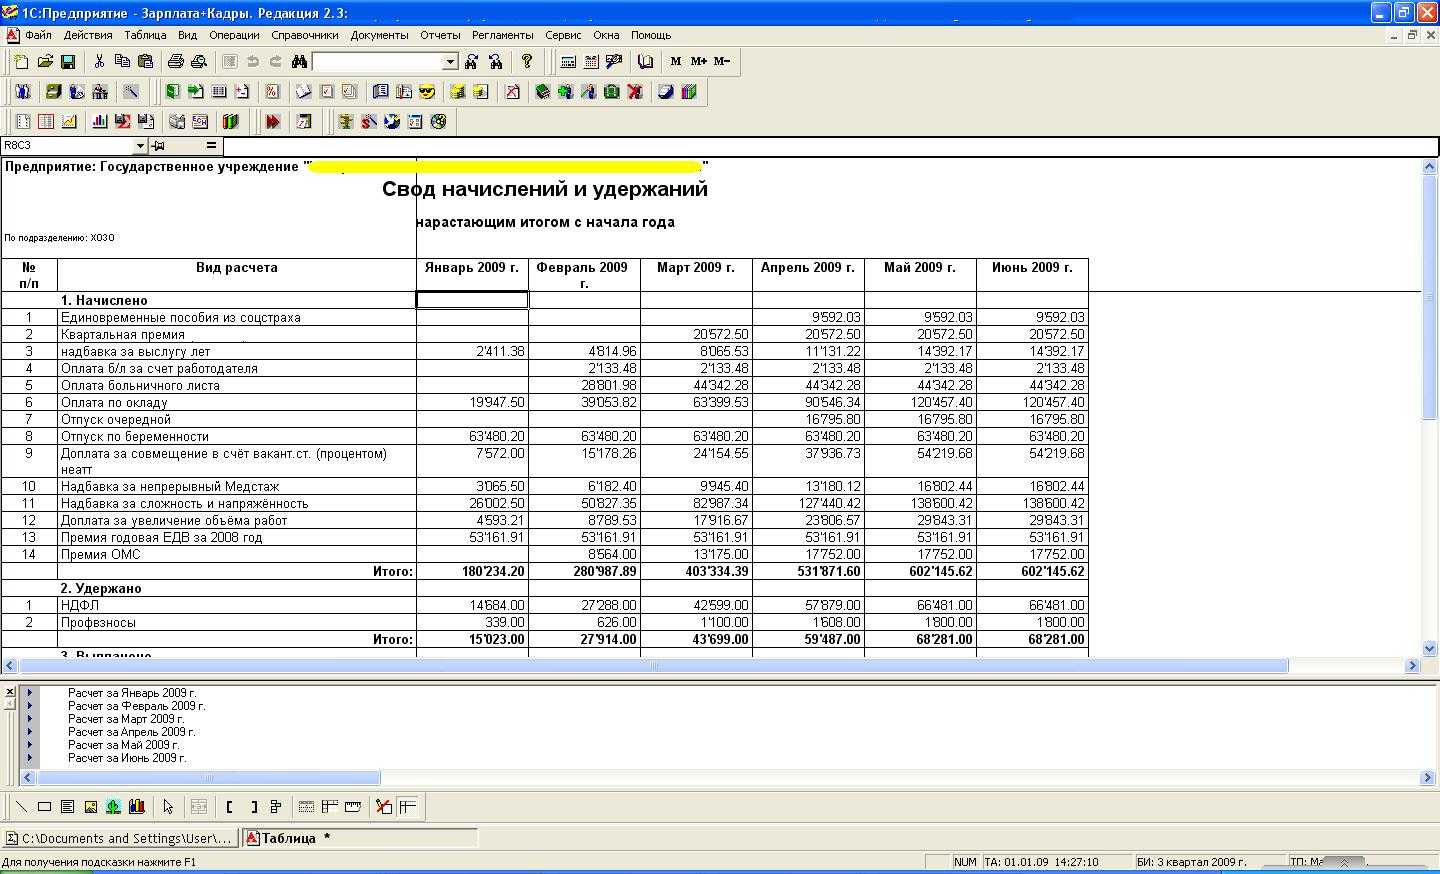
Task: Click the Insert diagram books icon
Action: [136, 807]
